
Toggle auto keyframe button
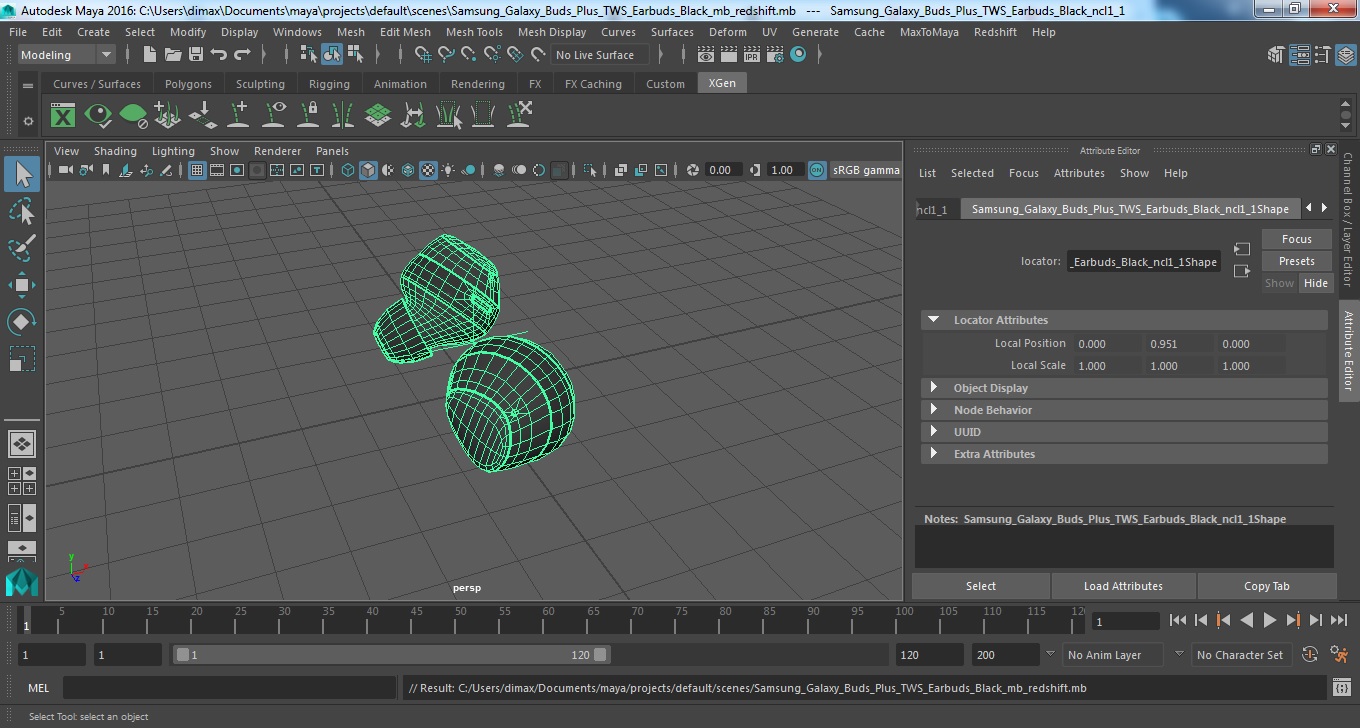click(x=1310, y=655)
